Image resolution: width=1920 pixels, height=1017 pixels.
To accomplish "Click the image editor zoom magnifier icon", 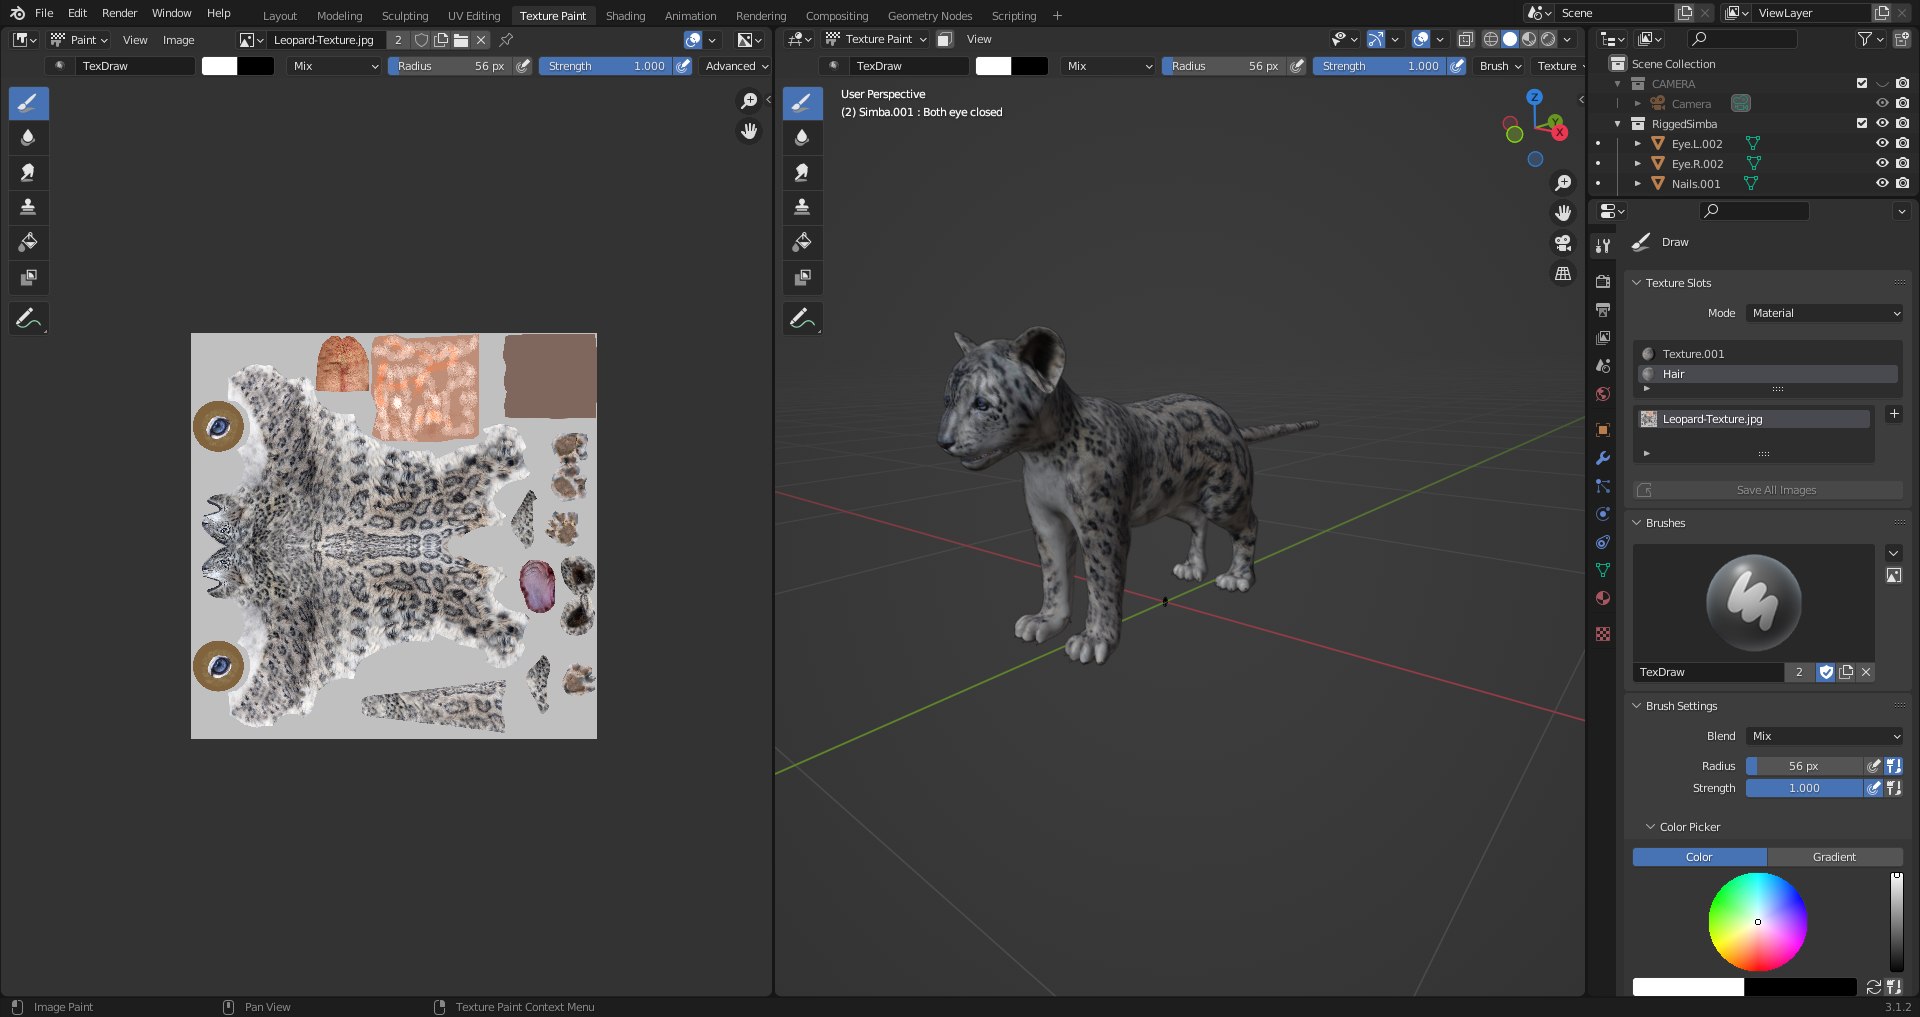I will point(749,101).
